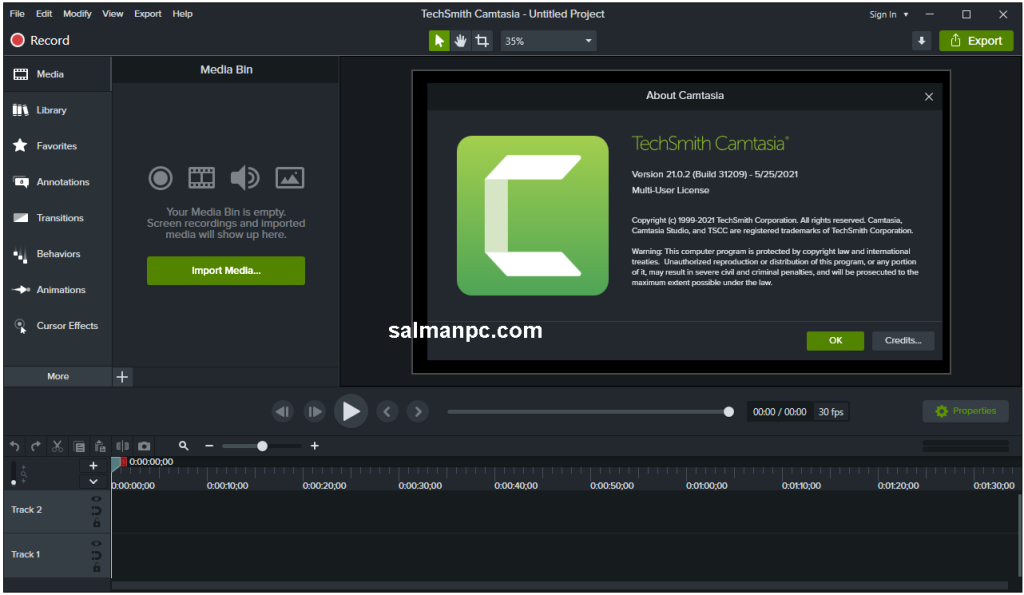The image size is (1024, 595).
Task: Select the Pan tool
Action: pos(460,40)
